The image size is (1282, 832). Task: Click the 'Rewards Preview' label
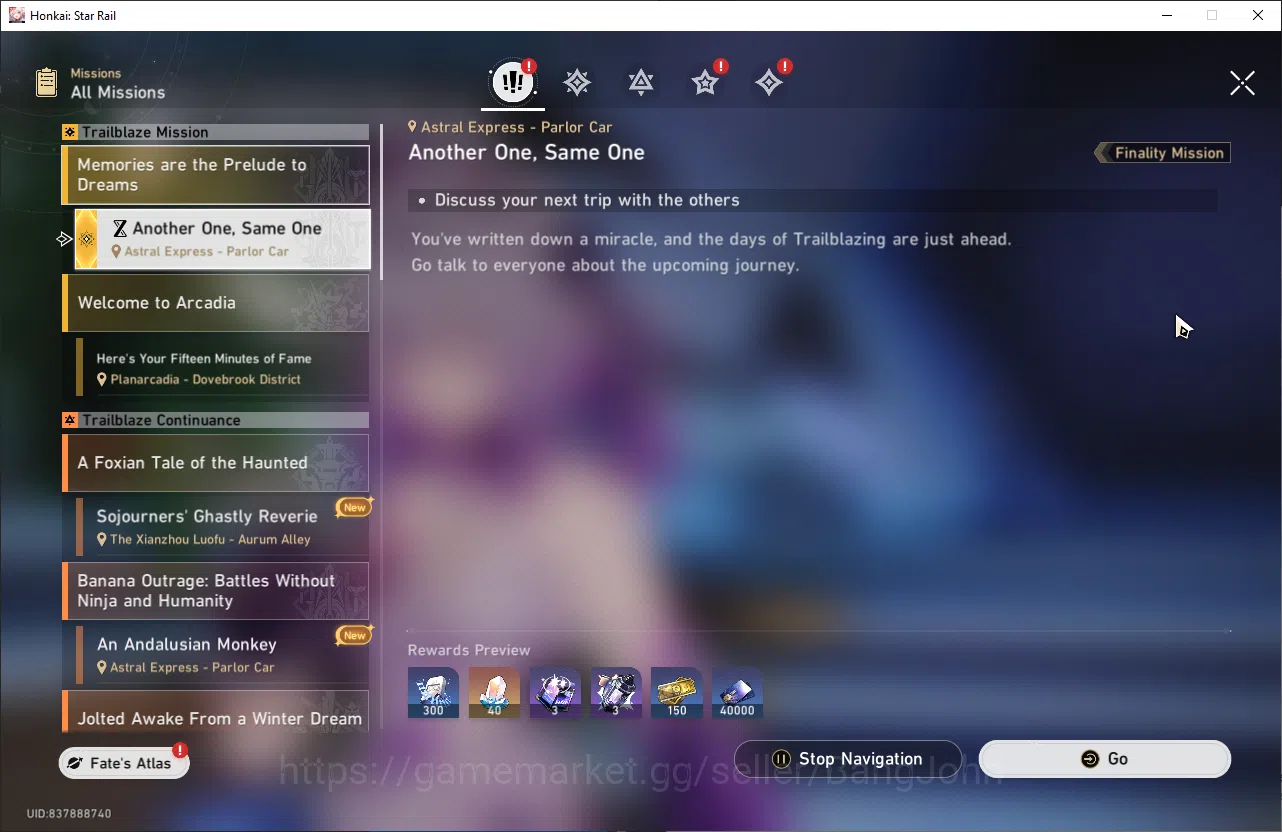469,650
